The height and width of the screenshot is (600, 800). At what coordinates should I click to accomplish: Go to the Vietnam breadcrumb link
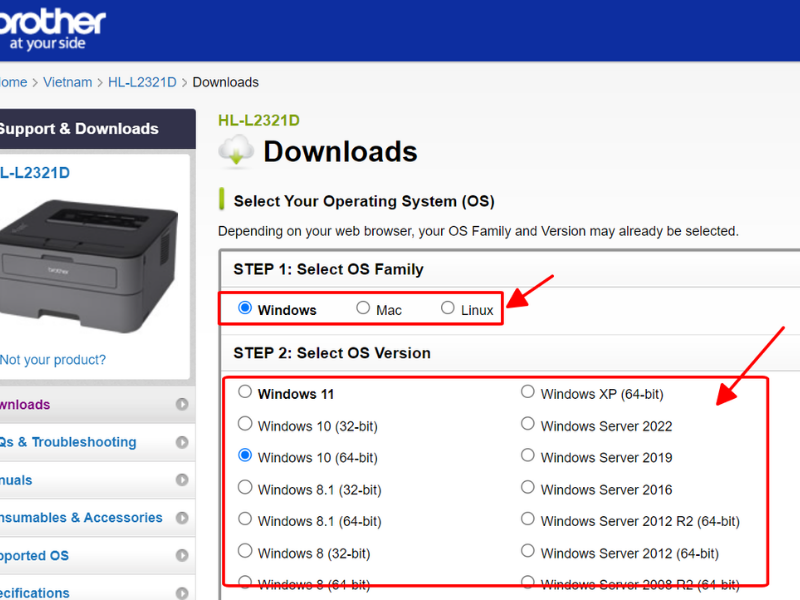68,82
